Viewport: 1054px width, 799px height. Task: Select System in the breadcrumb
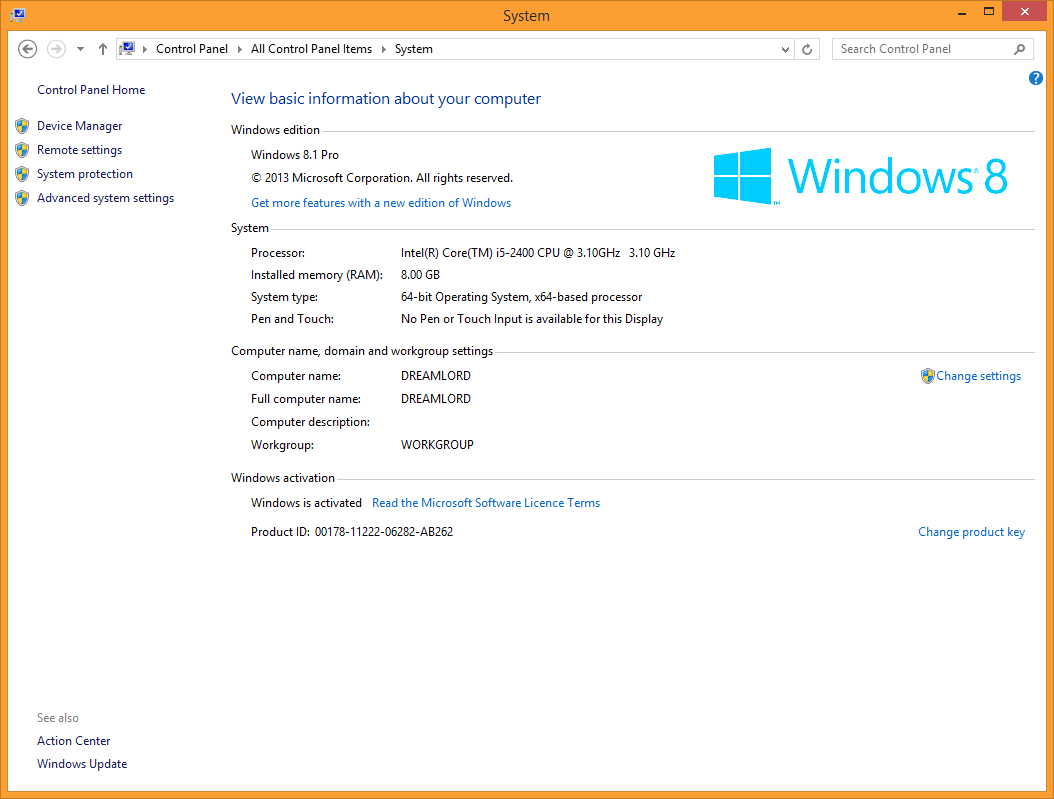click(413, 49)
